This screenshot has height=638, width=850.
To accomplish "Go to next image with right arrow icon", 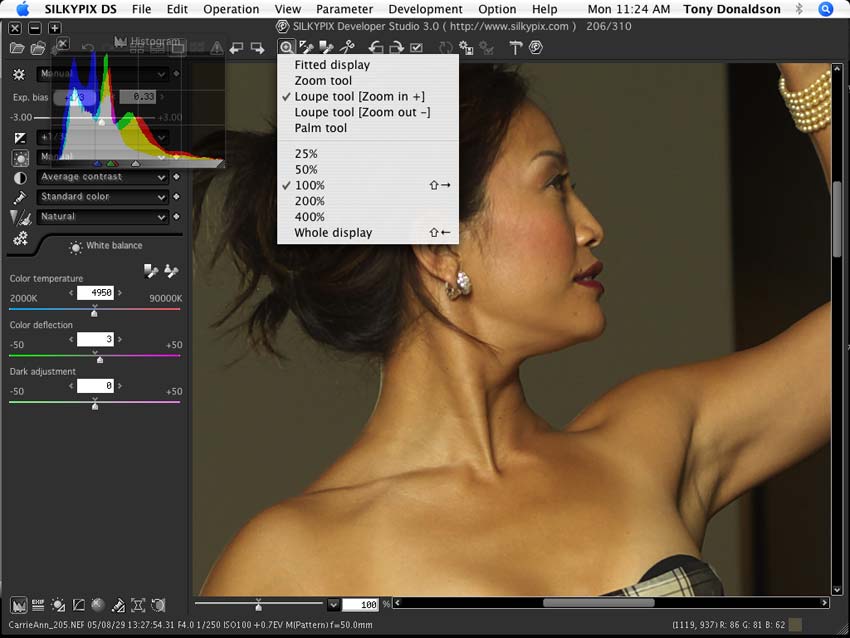I will point(257,48).
